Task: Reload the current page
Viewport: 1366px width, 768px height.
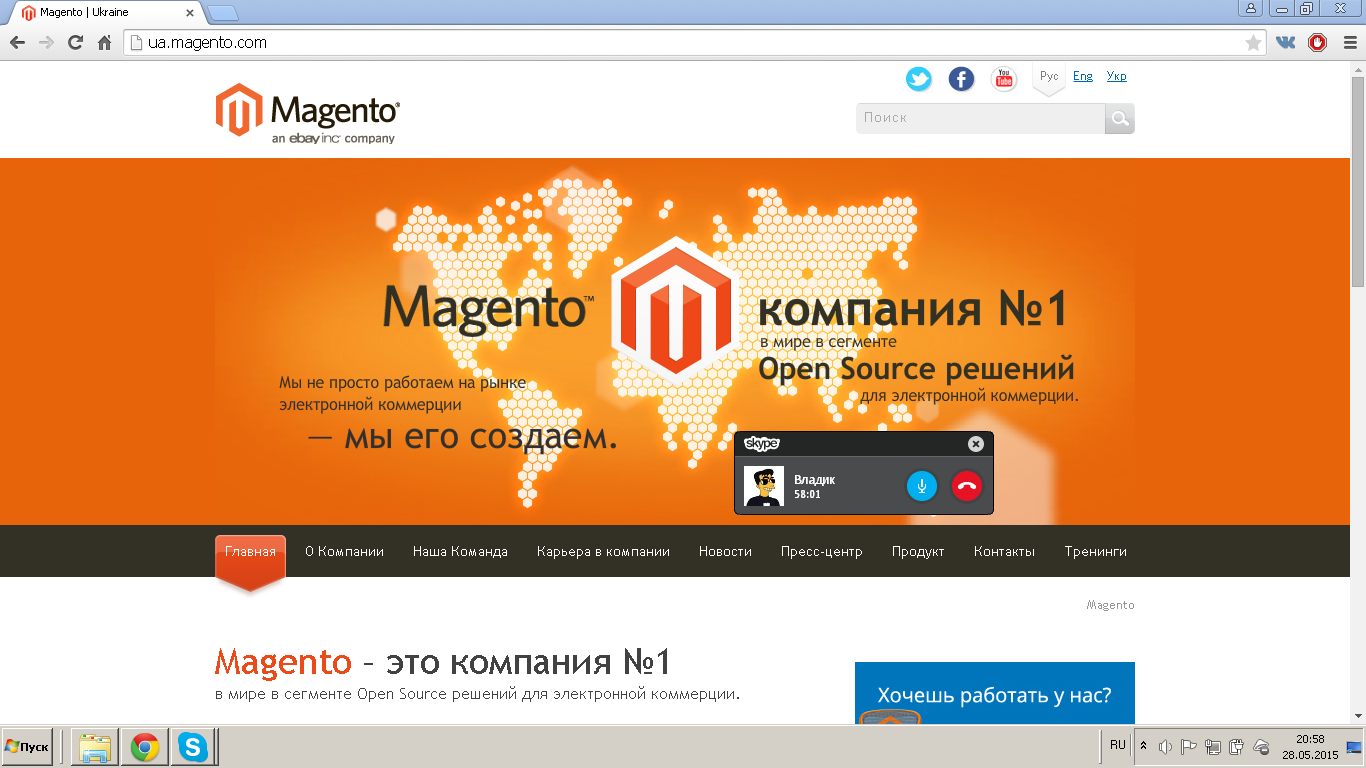Action: 75,43
